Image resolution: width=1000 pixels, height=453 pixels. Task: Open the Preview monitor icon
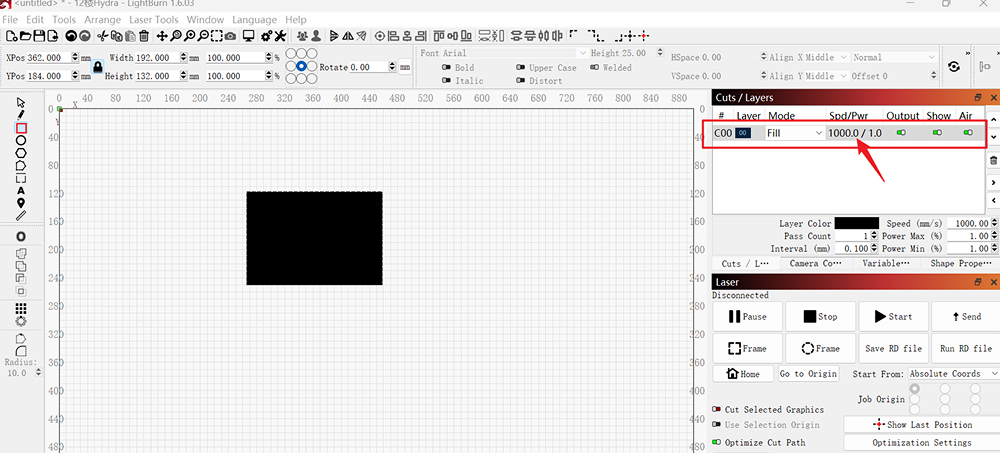[248, 36]
